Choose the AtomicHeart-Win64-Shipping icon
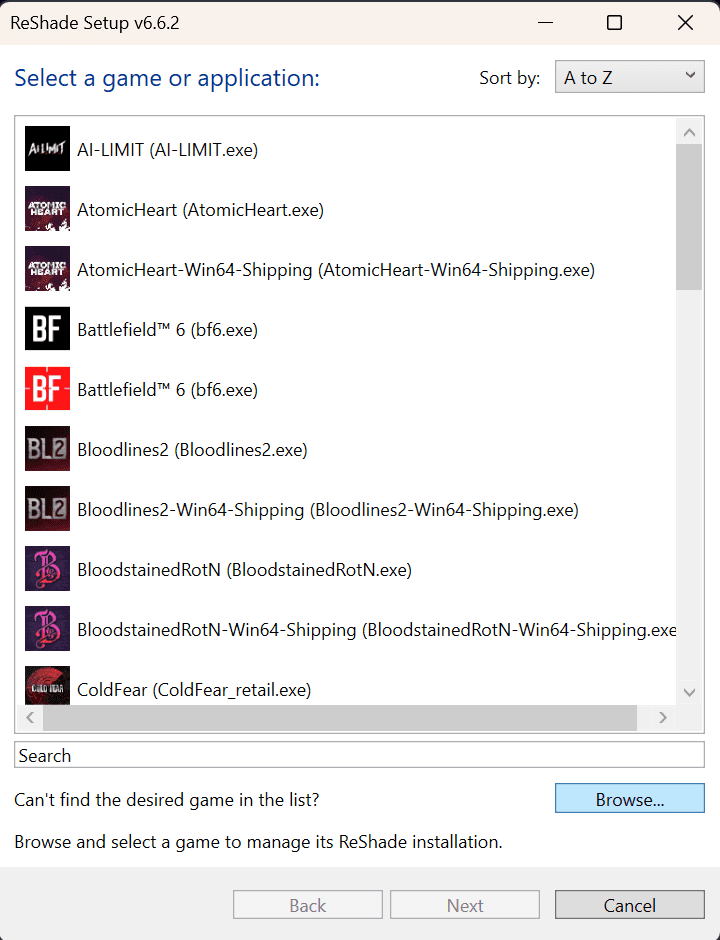The width and height of the screenshot is (720, 940). tap(47, 269)
